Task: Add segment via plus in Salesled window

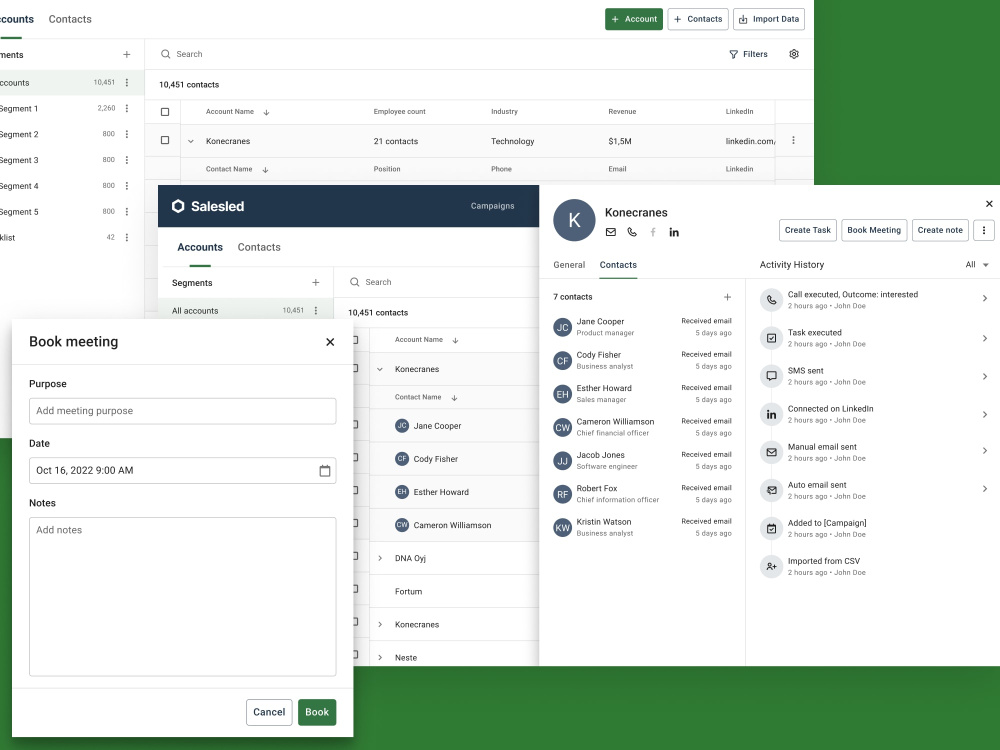Action: [x=316, y=283]
